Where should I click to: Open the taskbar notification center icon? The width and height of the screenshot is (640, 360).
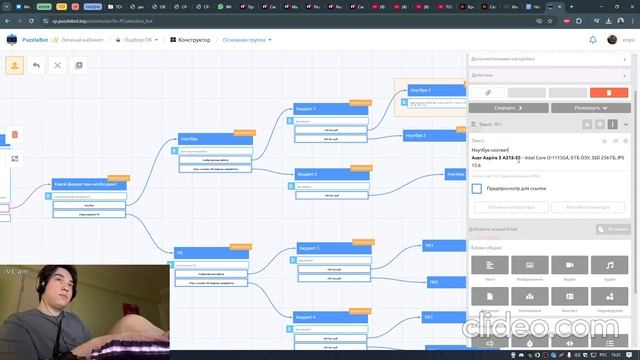pyautogui.click(x=630, y=355)
